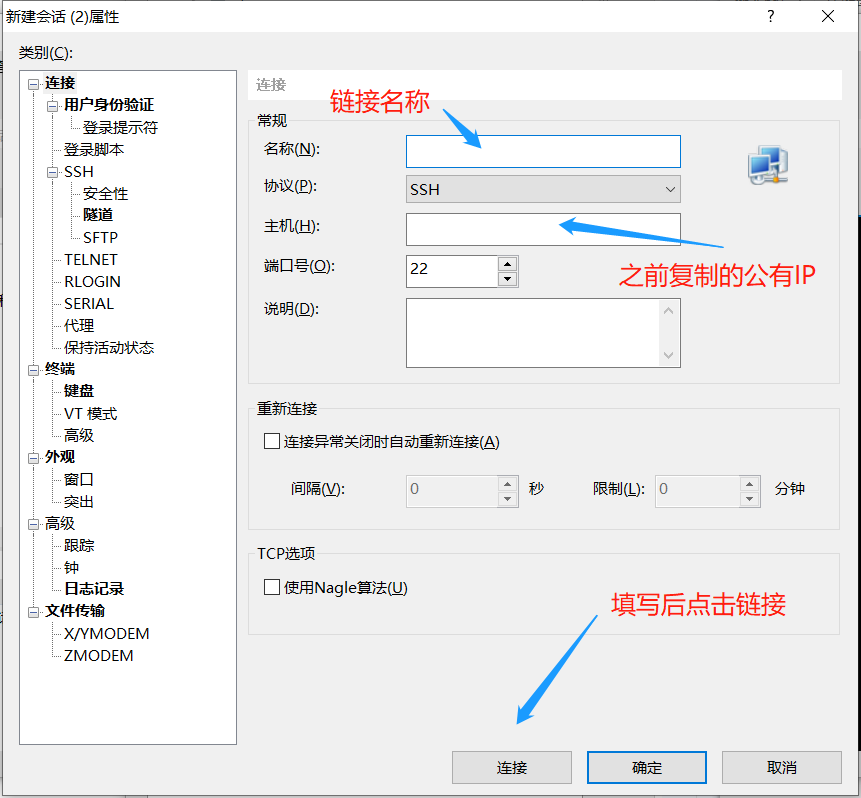Viewport: 861px width, 798px height.
Task: Collapse the 连接 tree node
Action: [x=34, y=83]
